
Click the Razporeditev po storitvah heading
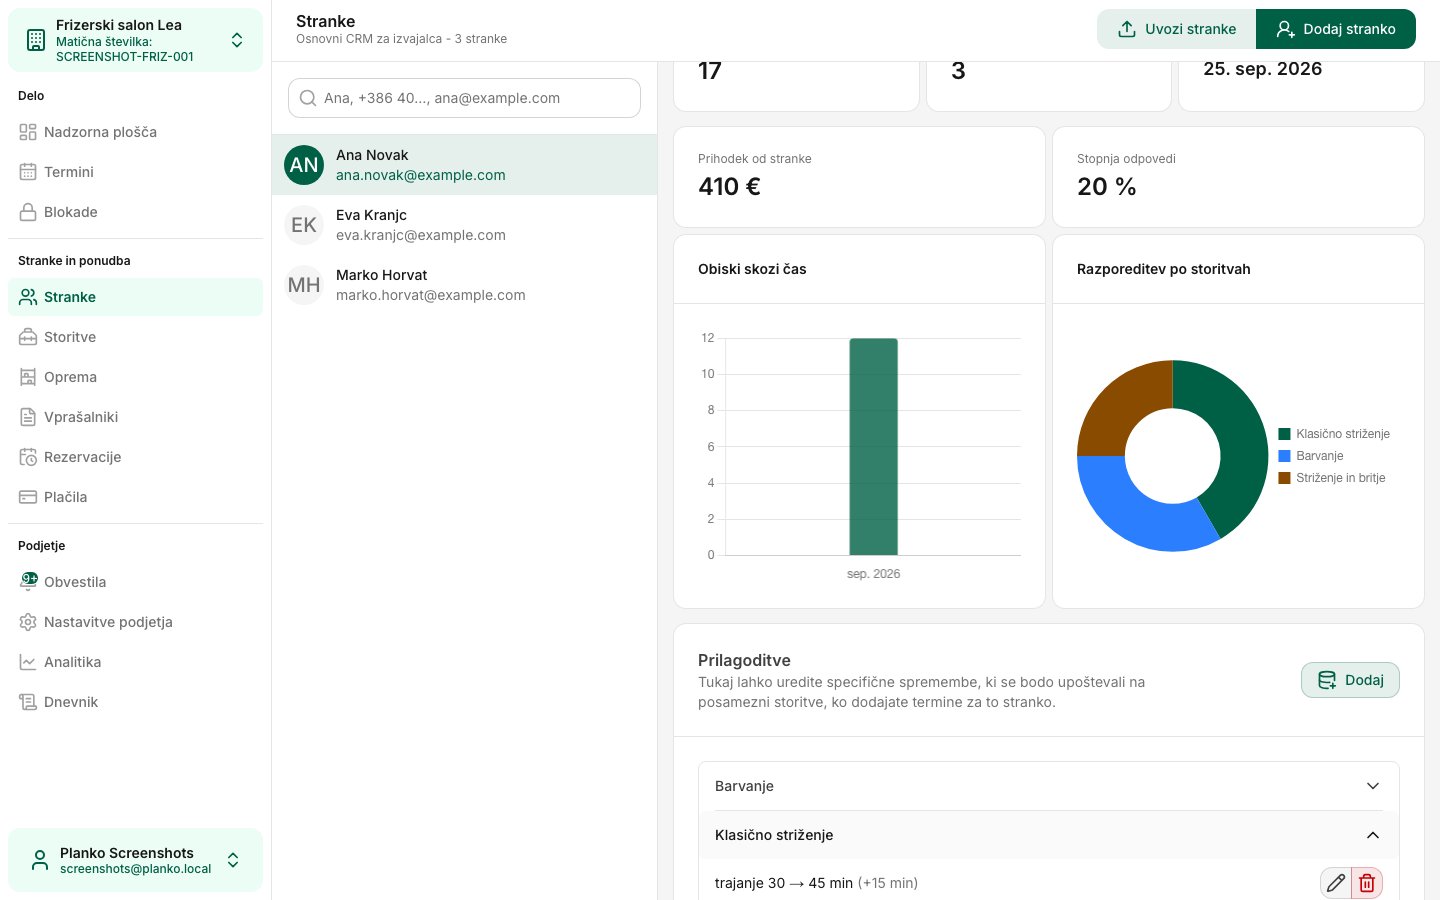(x=1164, y=269)
